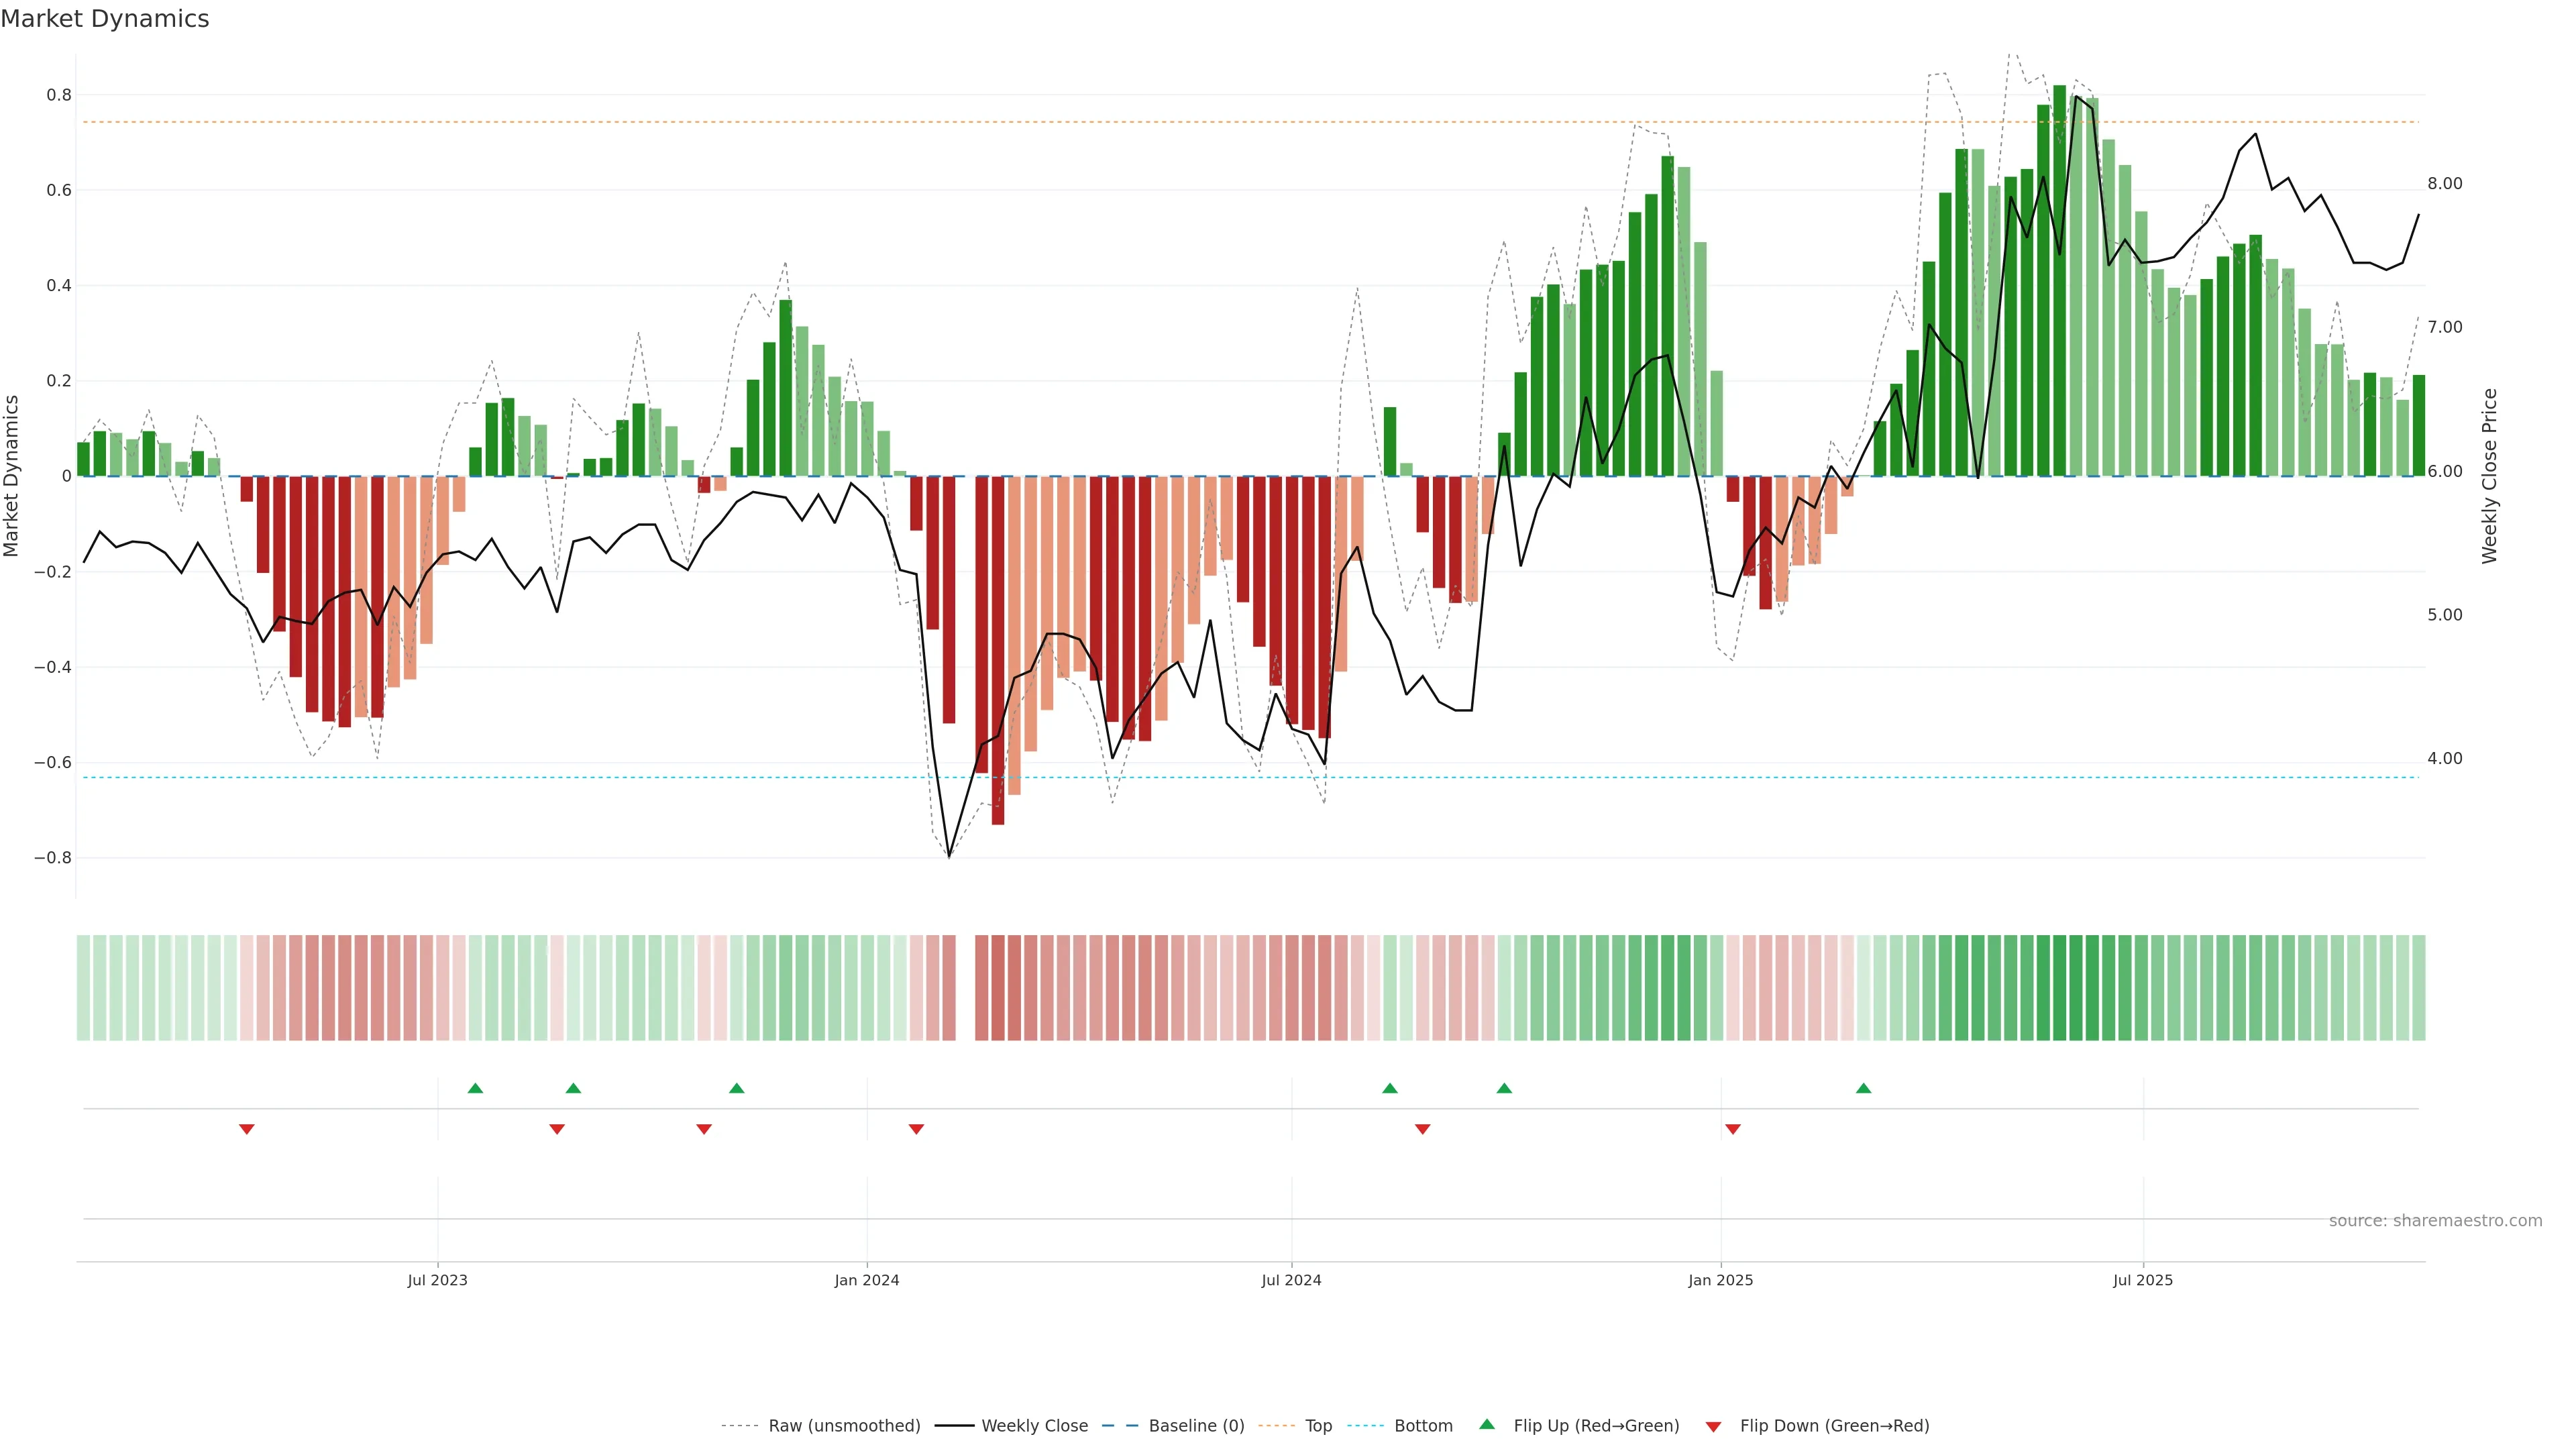This screenshot has width=2576, height=1449.
Task: Click the Market Dynamics chart title
Action: 105,19
